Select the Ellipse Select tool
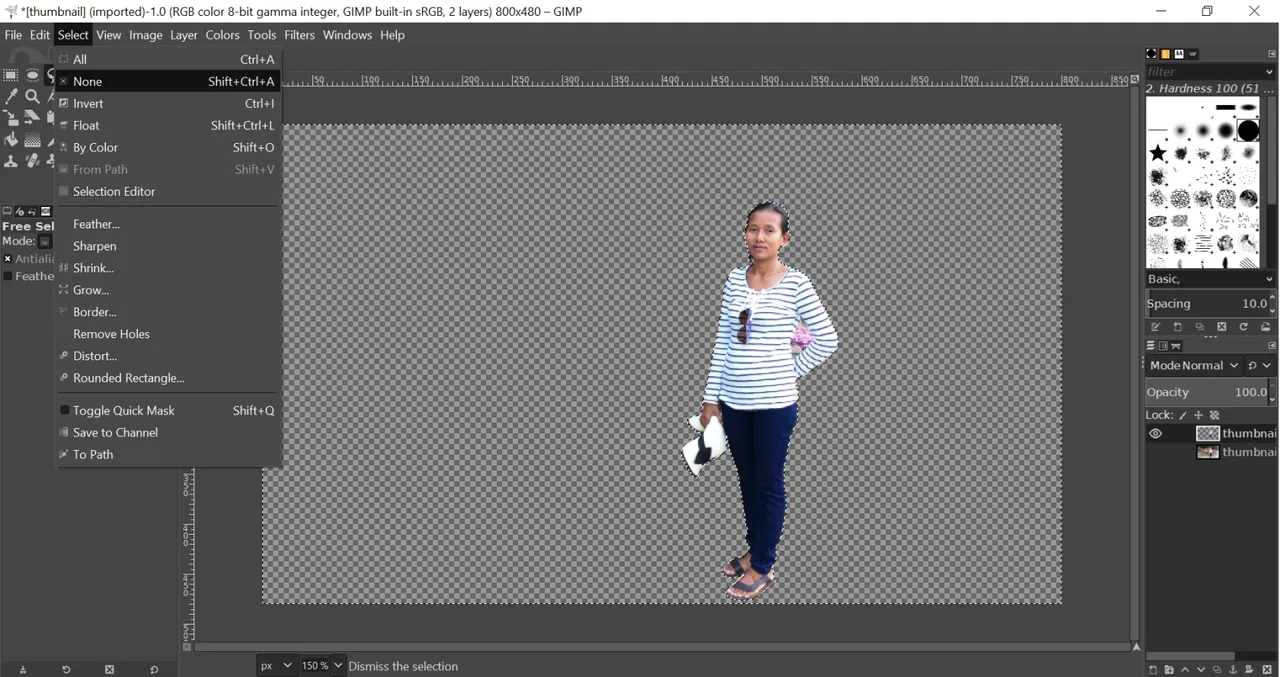The image size is (1280, 677). (32, 75)
